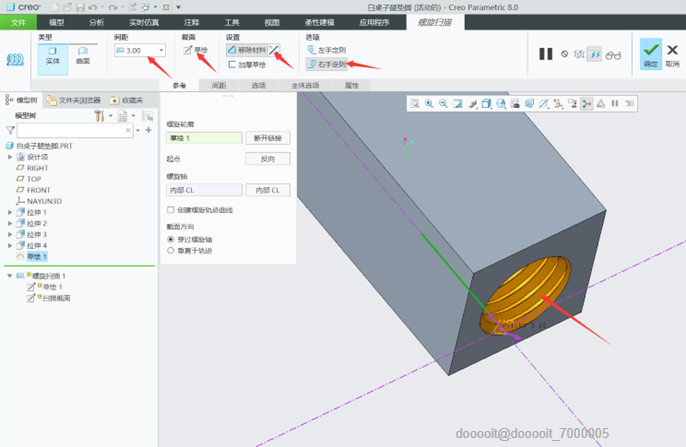The height and width of the screenshot is (447, 686).
Task: Switch to the 注释 ribbon tab
Action: pyautogui.click(x=192, y=22)
